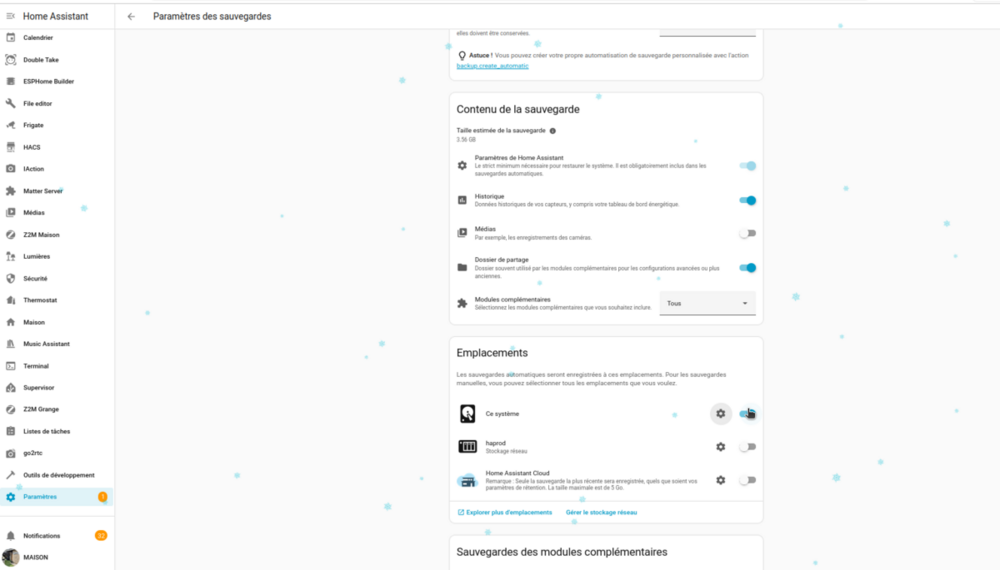Open the Modules complémentaires dropdown set to Tous

(707, 303)
